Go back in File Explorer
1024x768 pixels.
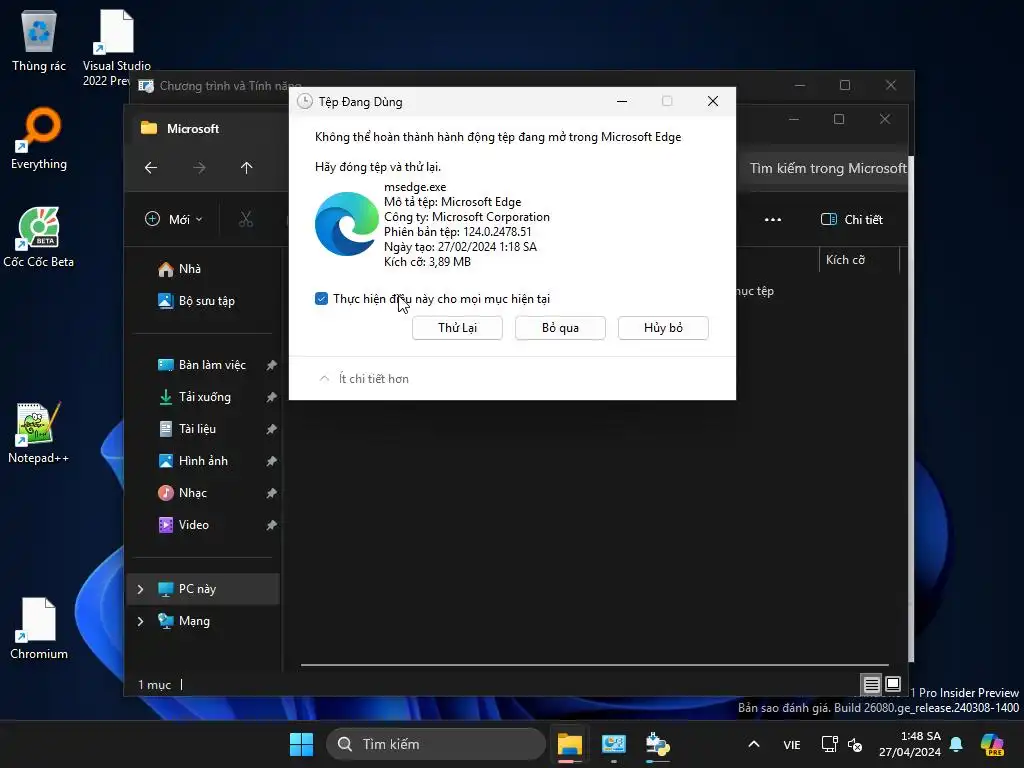tap(151, 168)
